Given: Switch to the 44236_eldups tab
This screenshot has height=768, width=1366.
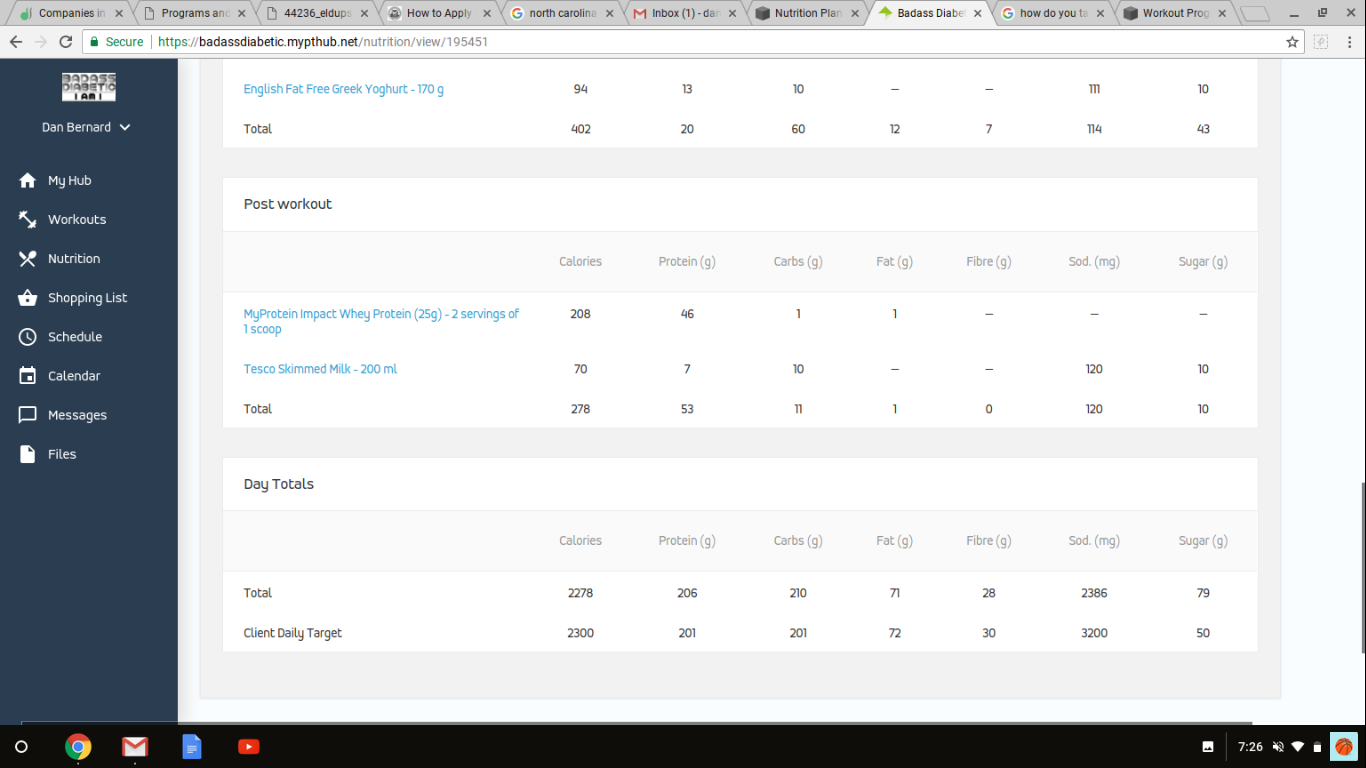Looking at the screenshot, I should [x=317, y=14].
